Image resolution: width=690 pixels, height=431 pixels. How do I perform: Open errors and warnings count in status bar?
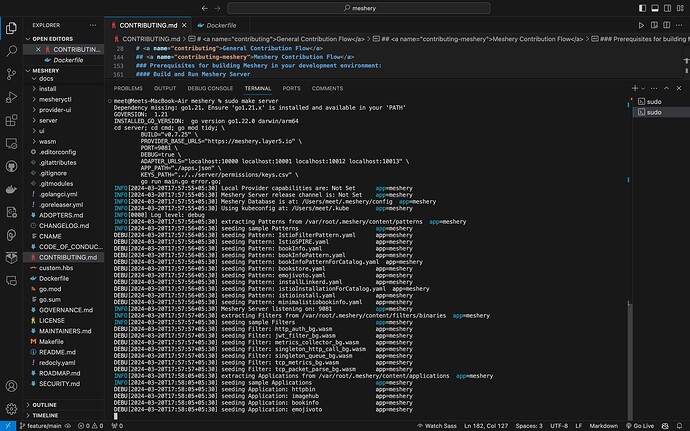(x=90, y=426)
